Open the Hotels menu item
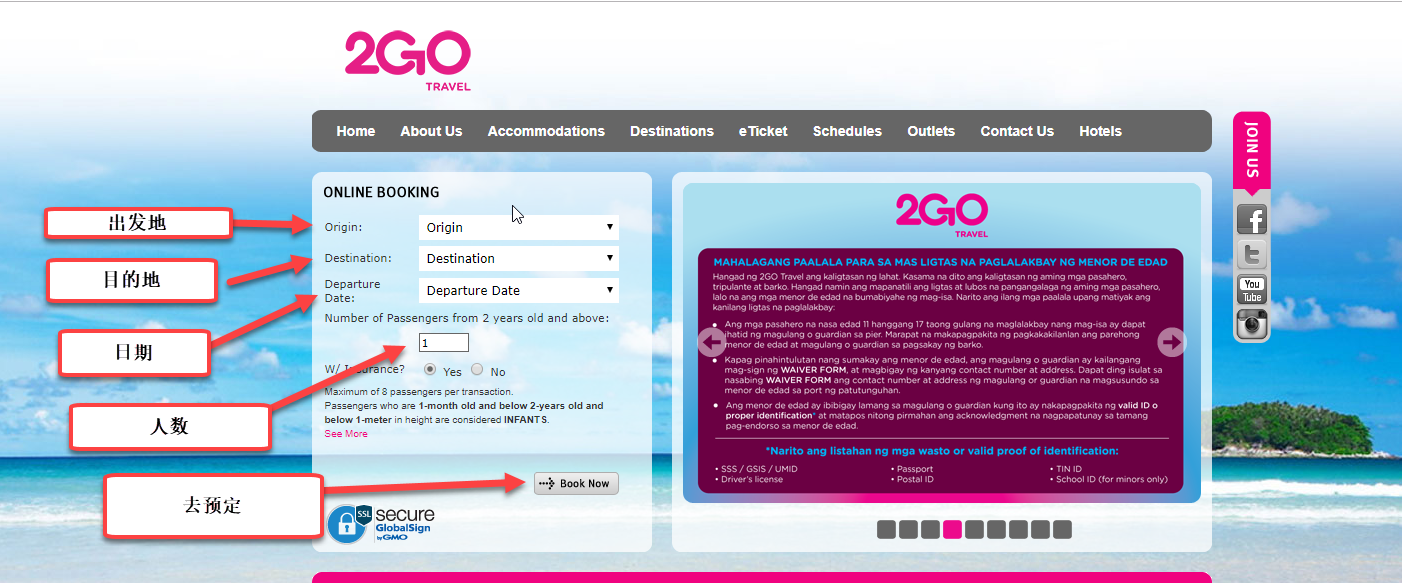The width and height of the screenshot is (1402, 583). pos(1100,131)
